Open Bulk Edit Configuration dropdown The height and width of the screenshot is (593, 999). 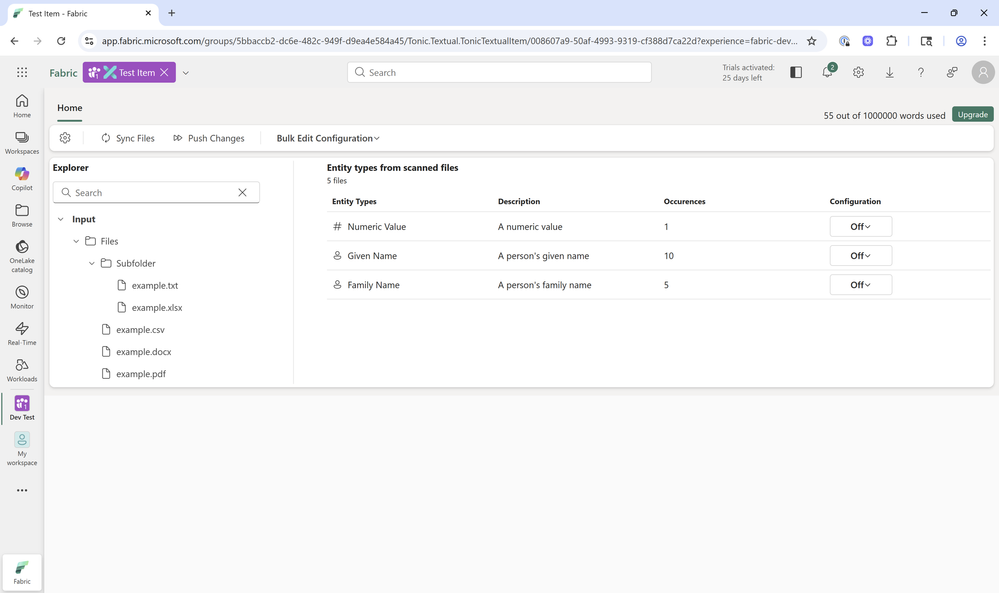(327, 138)
